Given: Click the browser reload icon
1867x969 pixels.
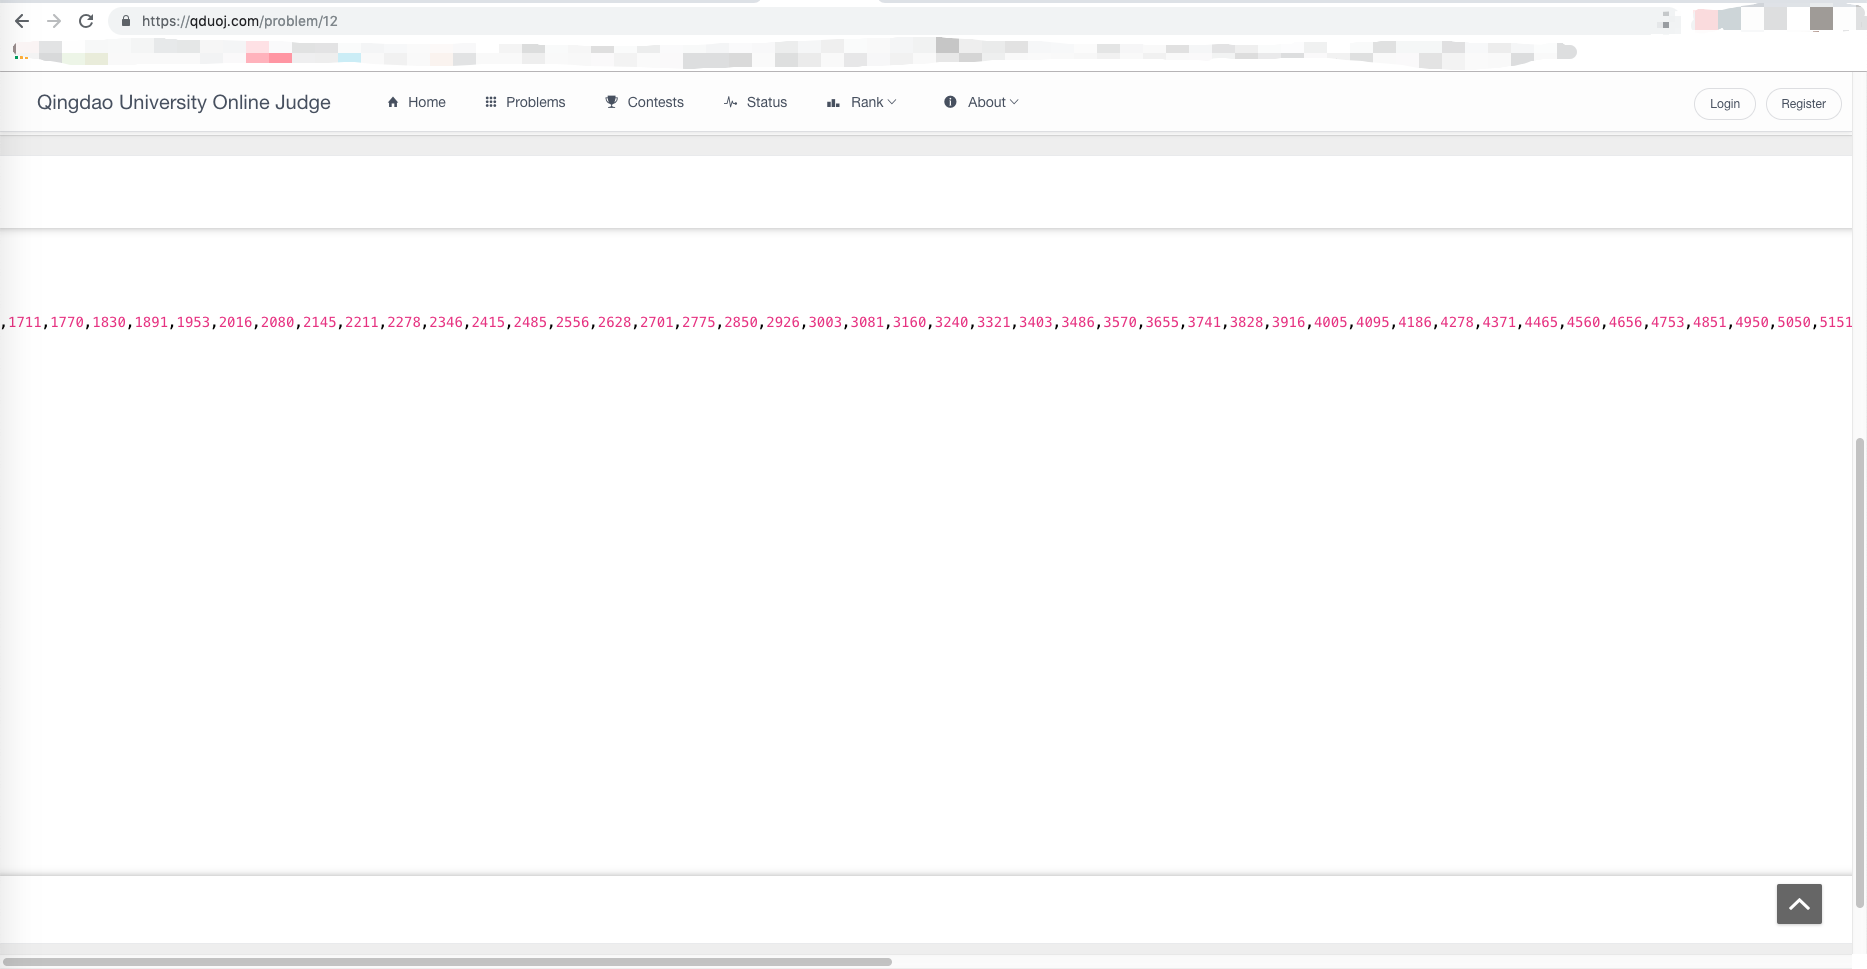Looking at the screenshot, I should click(x=85, y=20).
